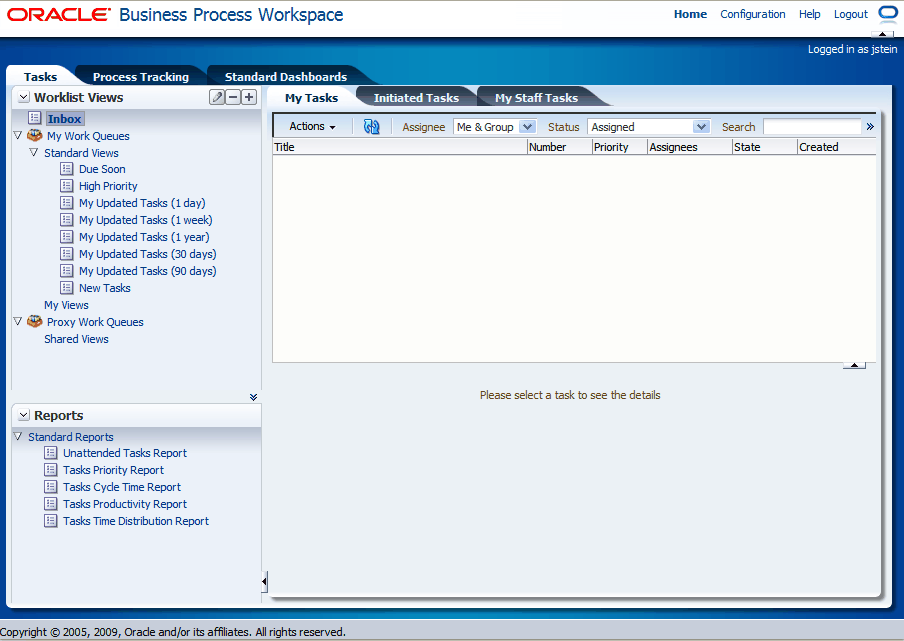904x641 pixels.
Task: Collapse the Standard Reports tree node
Action: coord(18,436)
